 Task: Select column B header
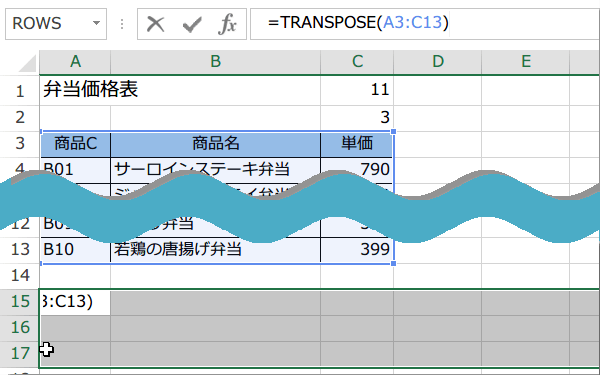215,61
